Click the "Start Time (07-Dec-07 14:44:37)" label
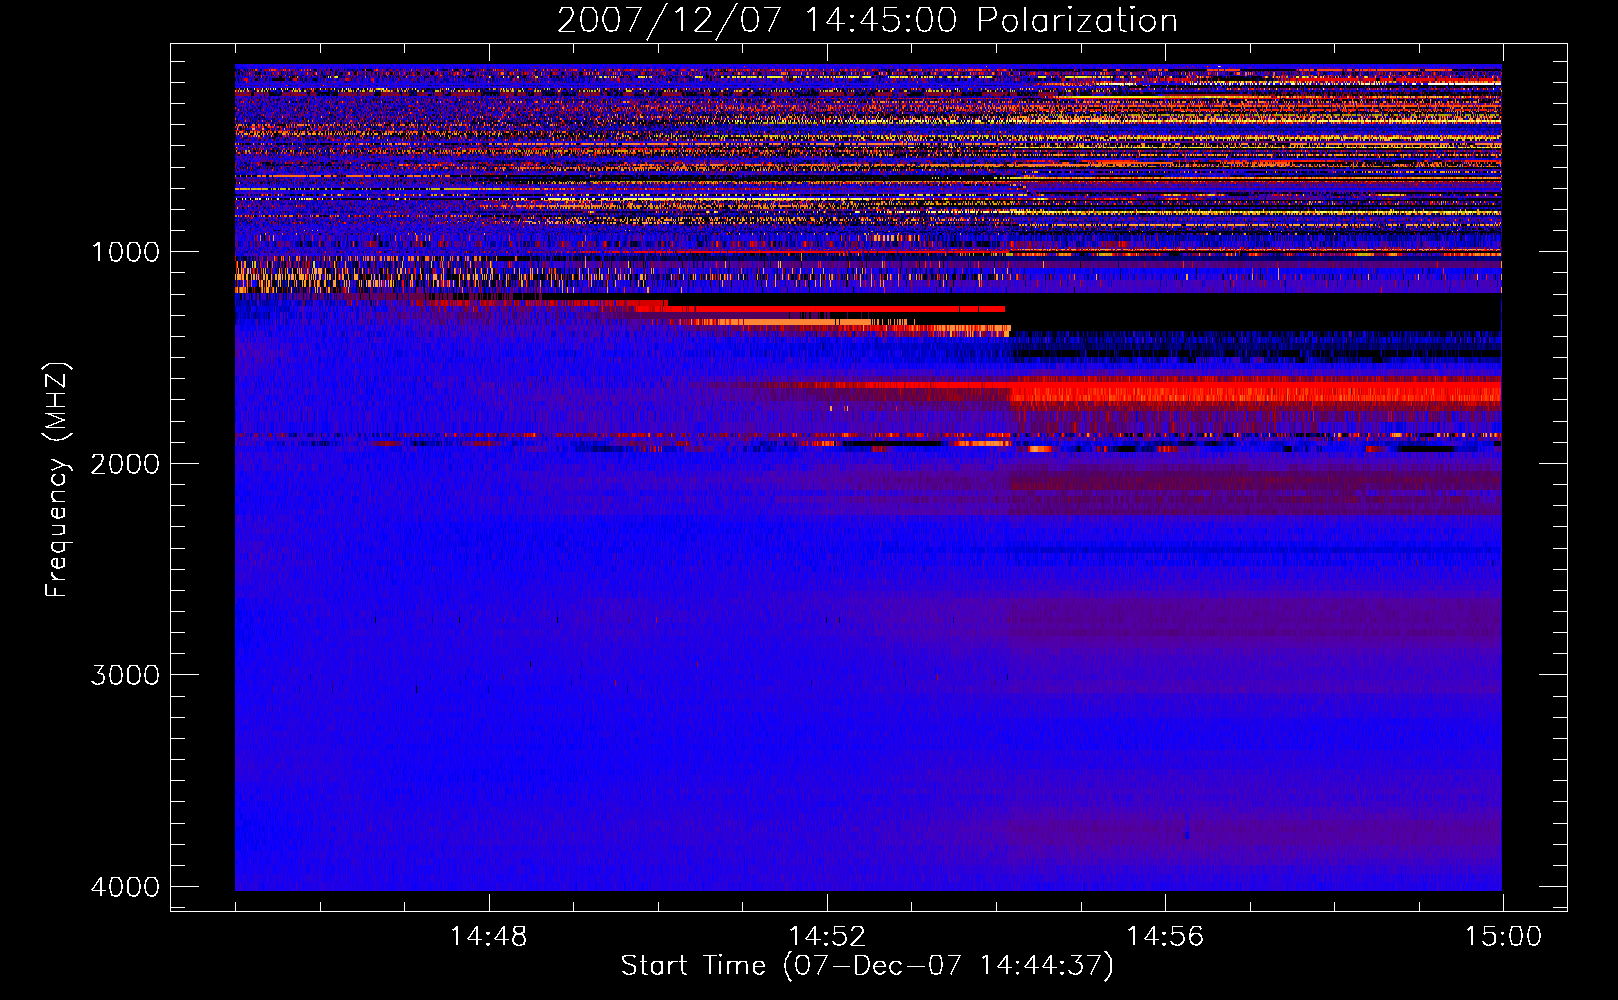Image resolution: width=1618 pixels, height=1000 pixels. click(867, 966)
